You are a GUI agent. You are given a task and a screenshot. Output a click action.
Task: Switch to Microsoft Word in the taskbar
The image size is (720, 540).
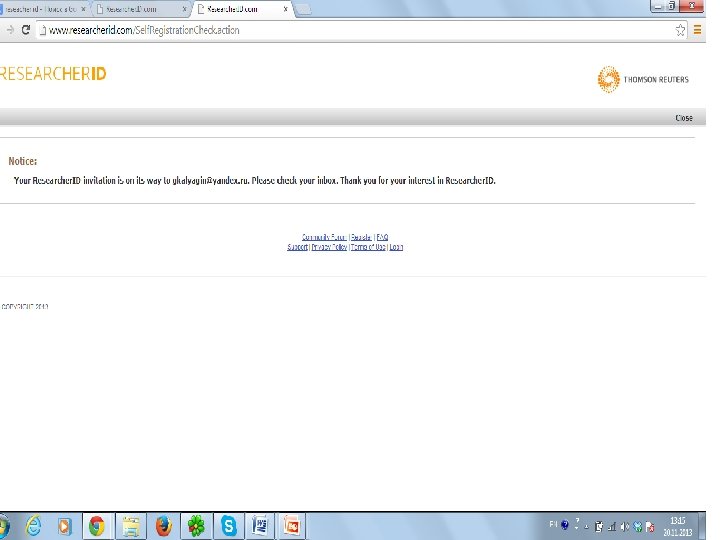[x=260, y=526]
